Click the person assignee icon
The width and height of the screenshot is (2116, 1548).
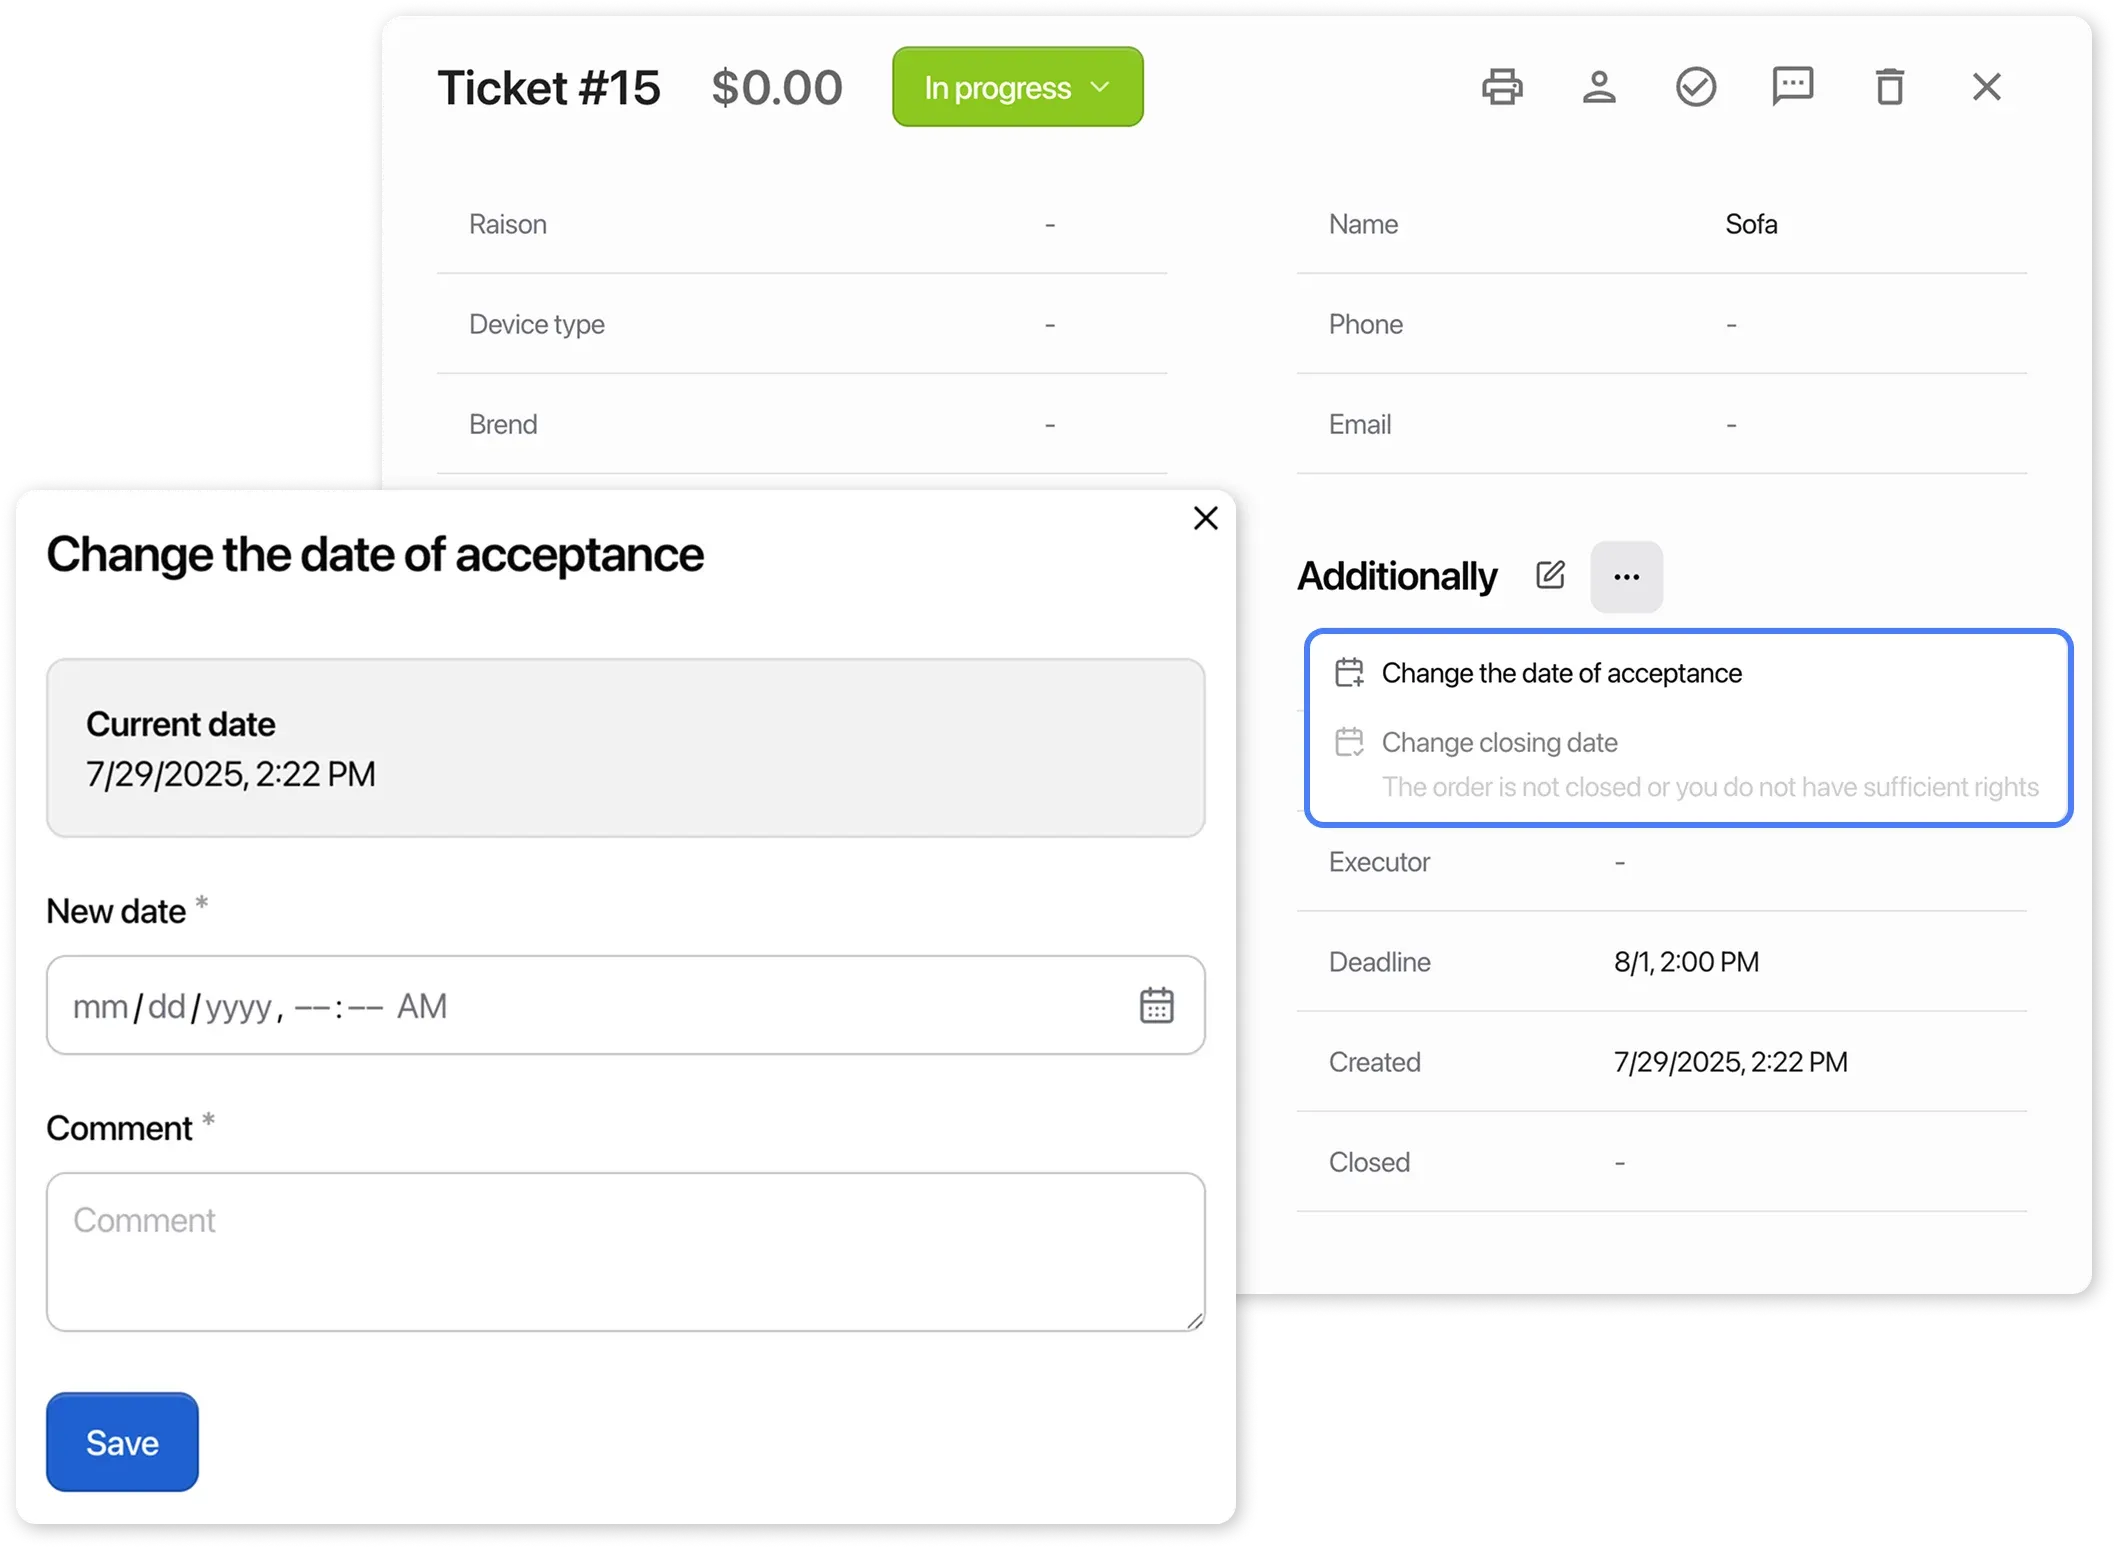(1599, 87)
